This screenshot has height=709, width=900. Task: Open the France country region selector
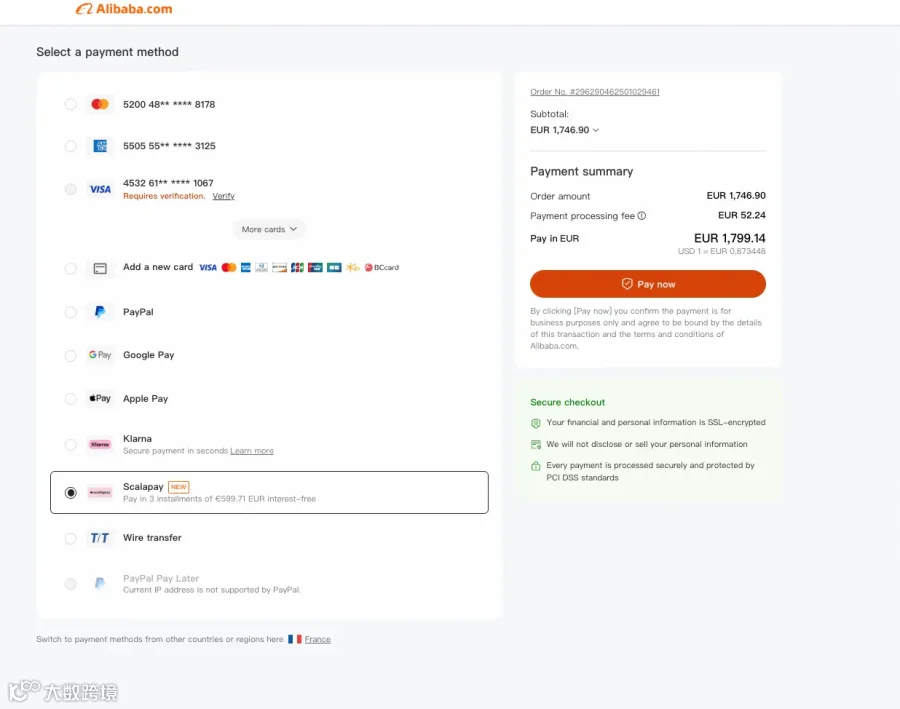point(317,639)
